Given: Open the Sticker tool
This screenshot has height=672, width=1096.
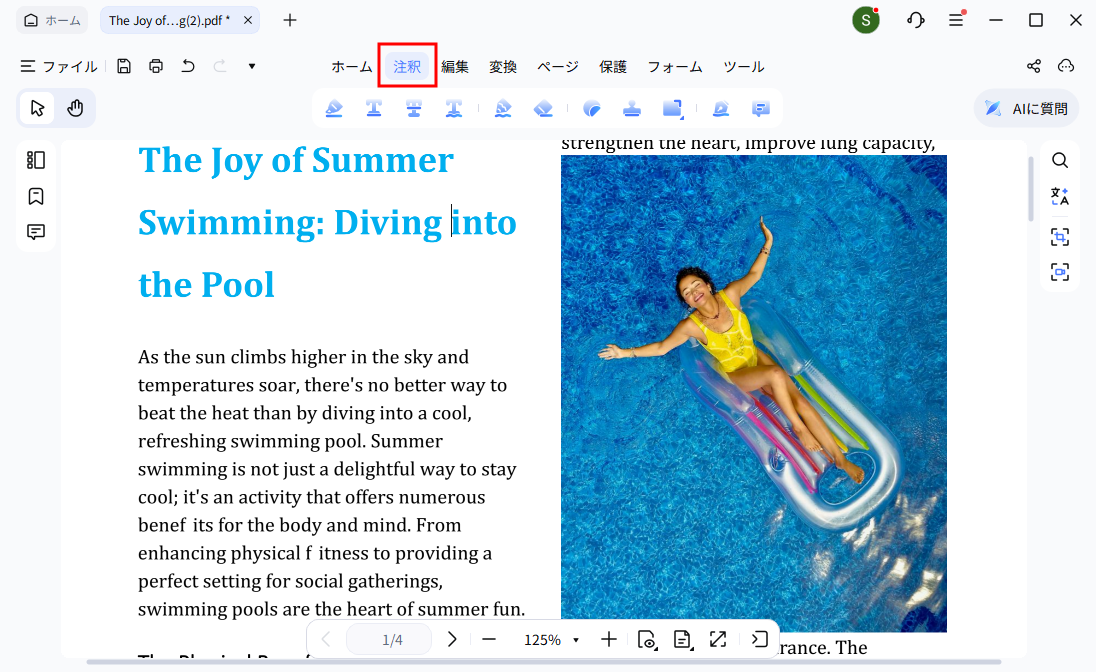Looking at the screenshot, I should (592, 108).
